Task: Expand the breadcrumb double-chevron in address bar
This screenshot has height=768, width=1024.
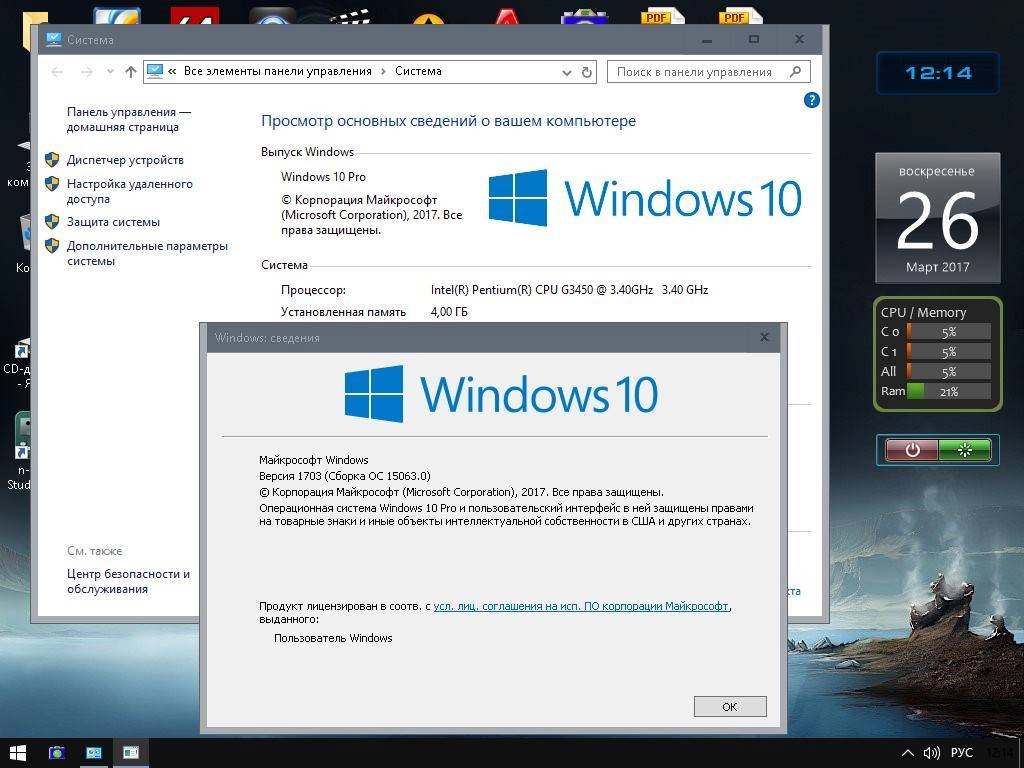Action: [172, 71]
